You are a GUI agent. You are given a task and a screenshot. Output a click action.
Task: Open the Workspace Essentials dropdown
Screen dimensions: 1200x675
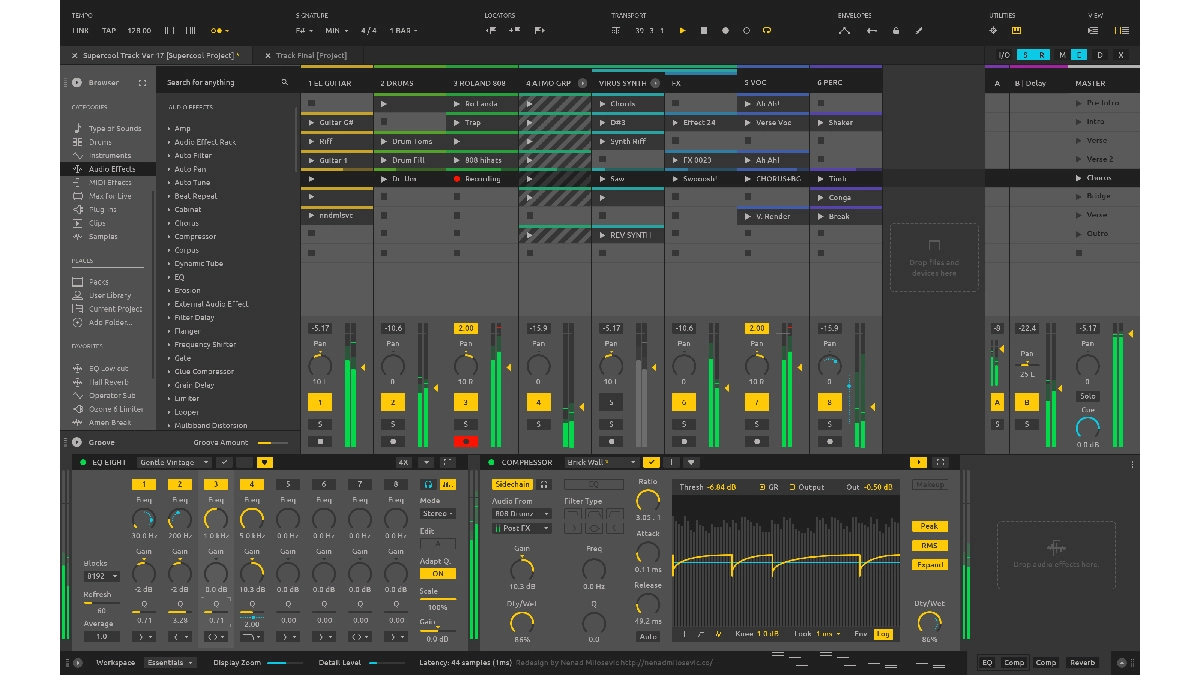[170, 663]
